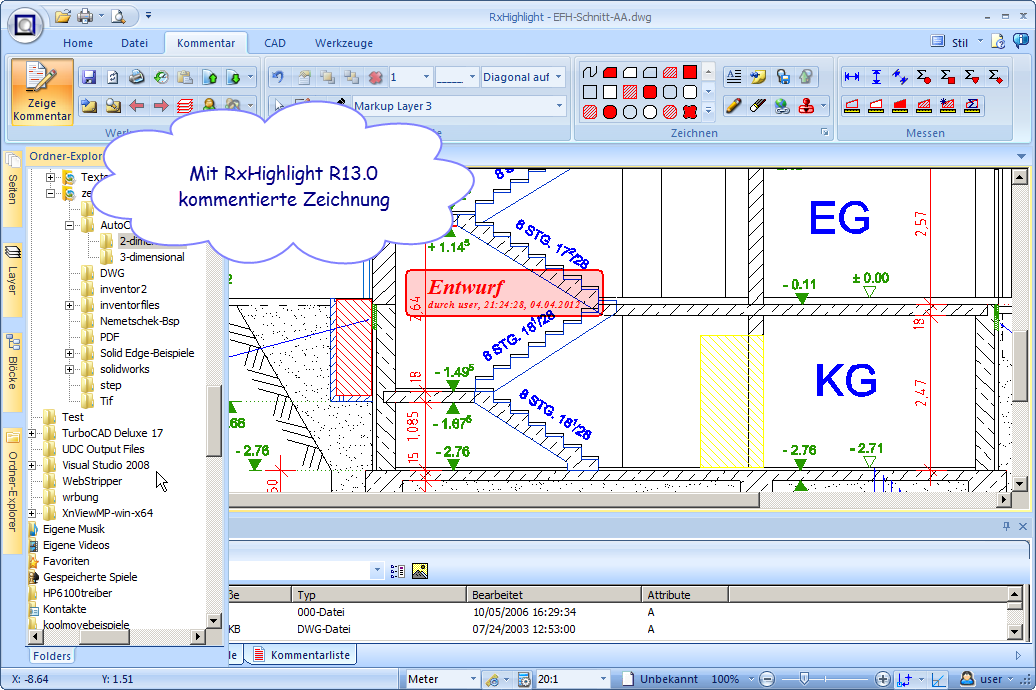Measure aligned diagonal distance tool
1036x690 pixels.
coord(900,77)
